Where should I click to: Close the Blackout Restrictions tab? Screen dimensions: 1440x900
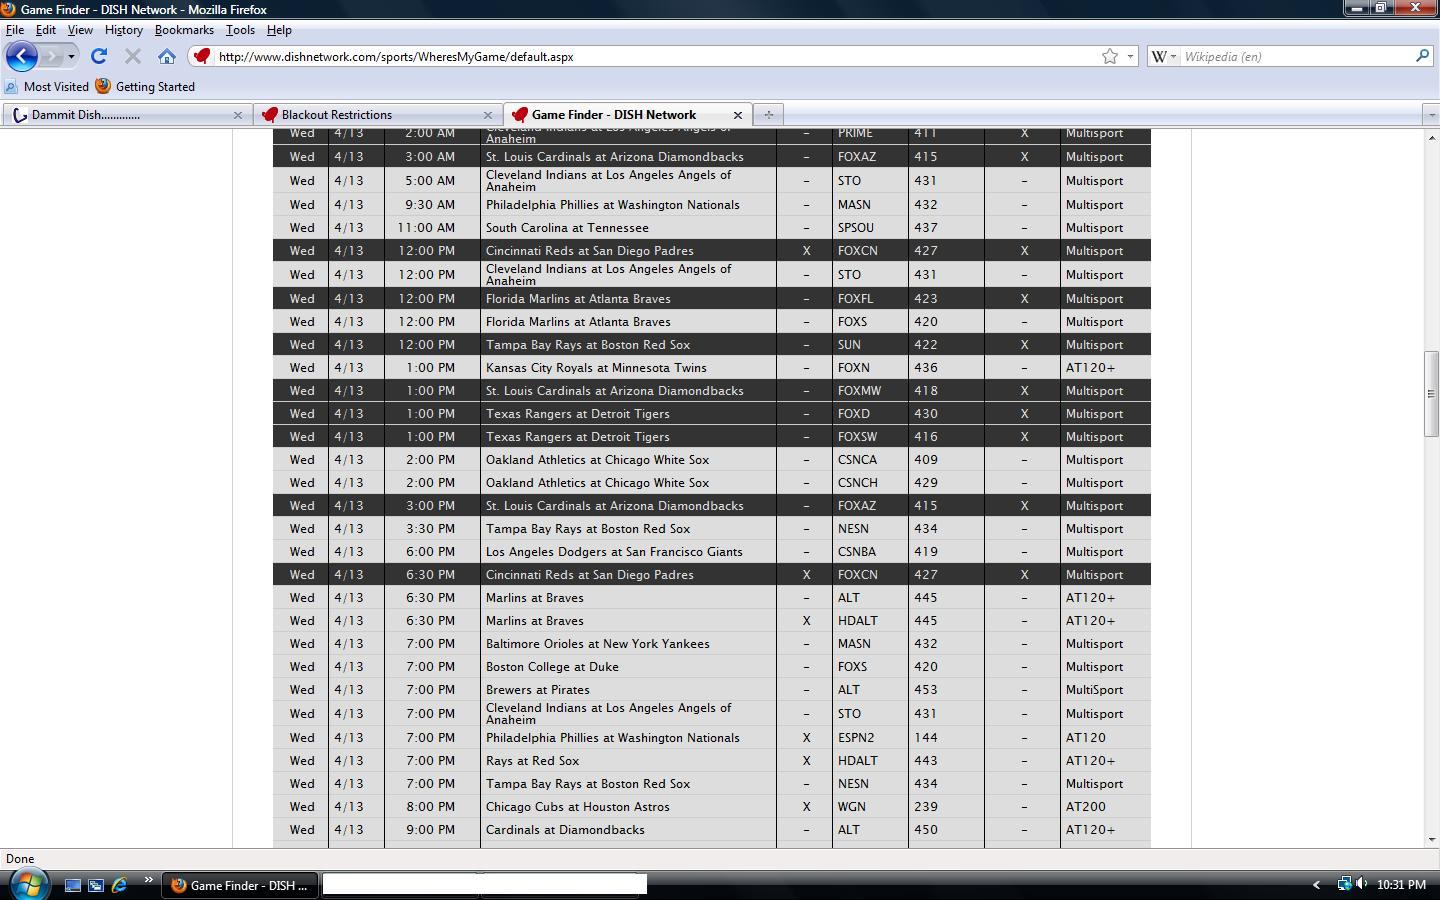(488, 115)
